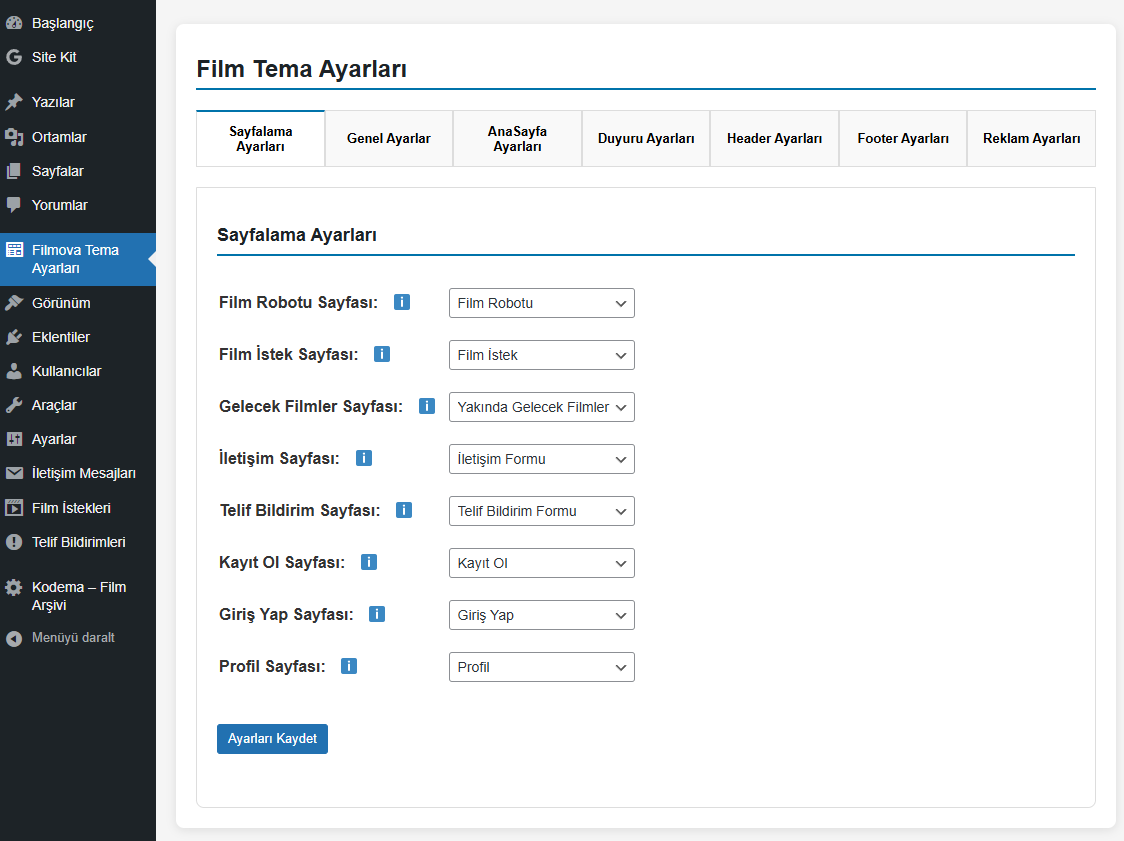Screen dimensions: 1124x841
Task: Click info icon next to Telif Bildirim Sayfası
Action: pos(404,510)
